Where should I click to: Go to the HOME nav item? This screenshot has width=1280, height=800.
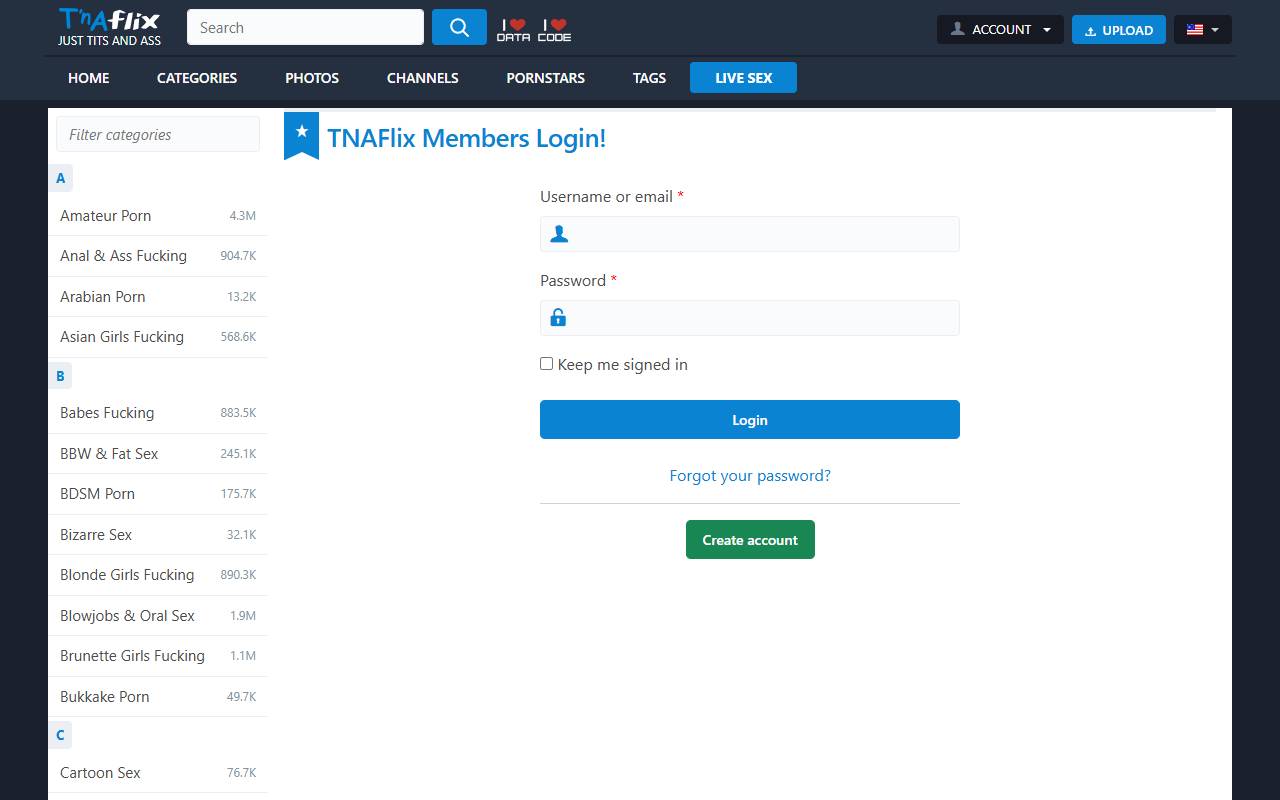pos(89,78)
